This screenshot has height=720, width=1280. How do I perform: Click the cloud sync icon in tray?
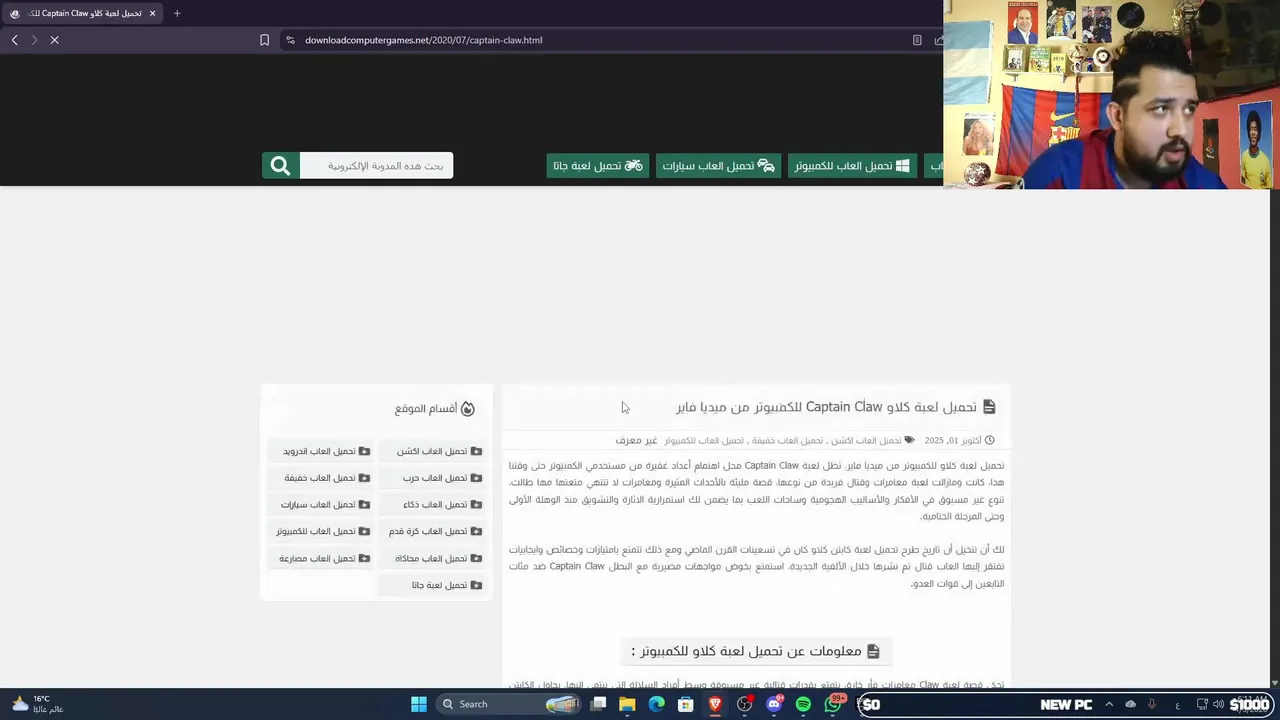point(1131,704)
